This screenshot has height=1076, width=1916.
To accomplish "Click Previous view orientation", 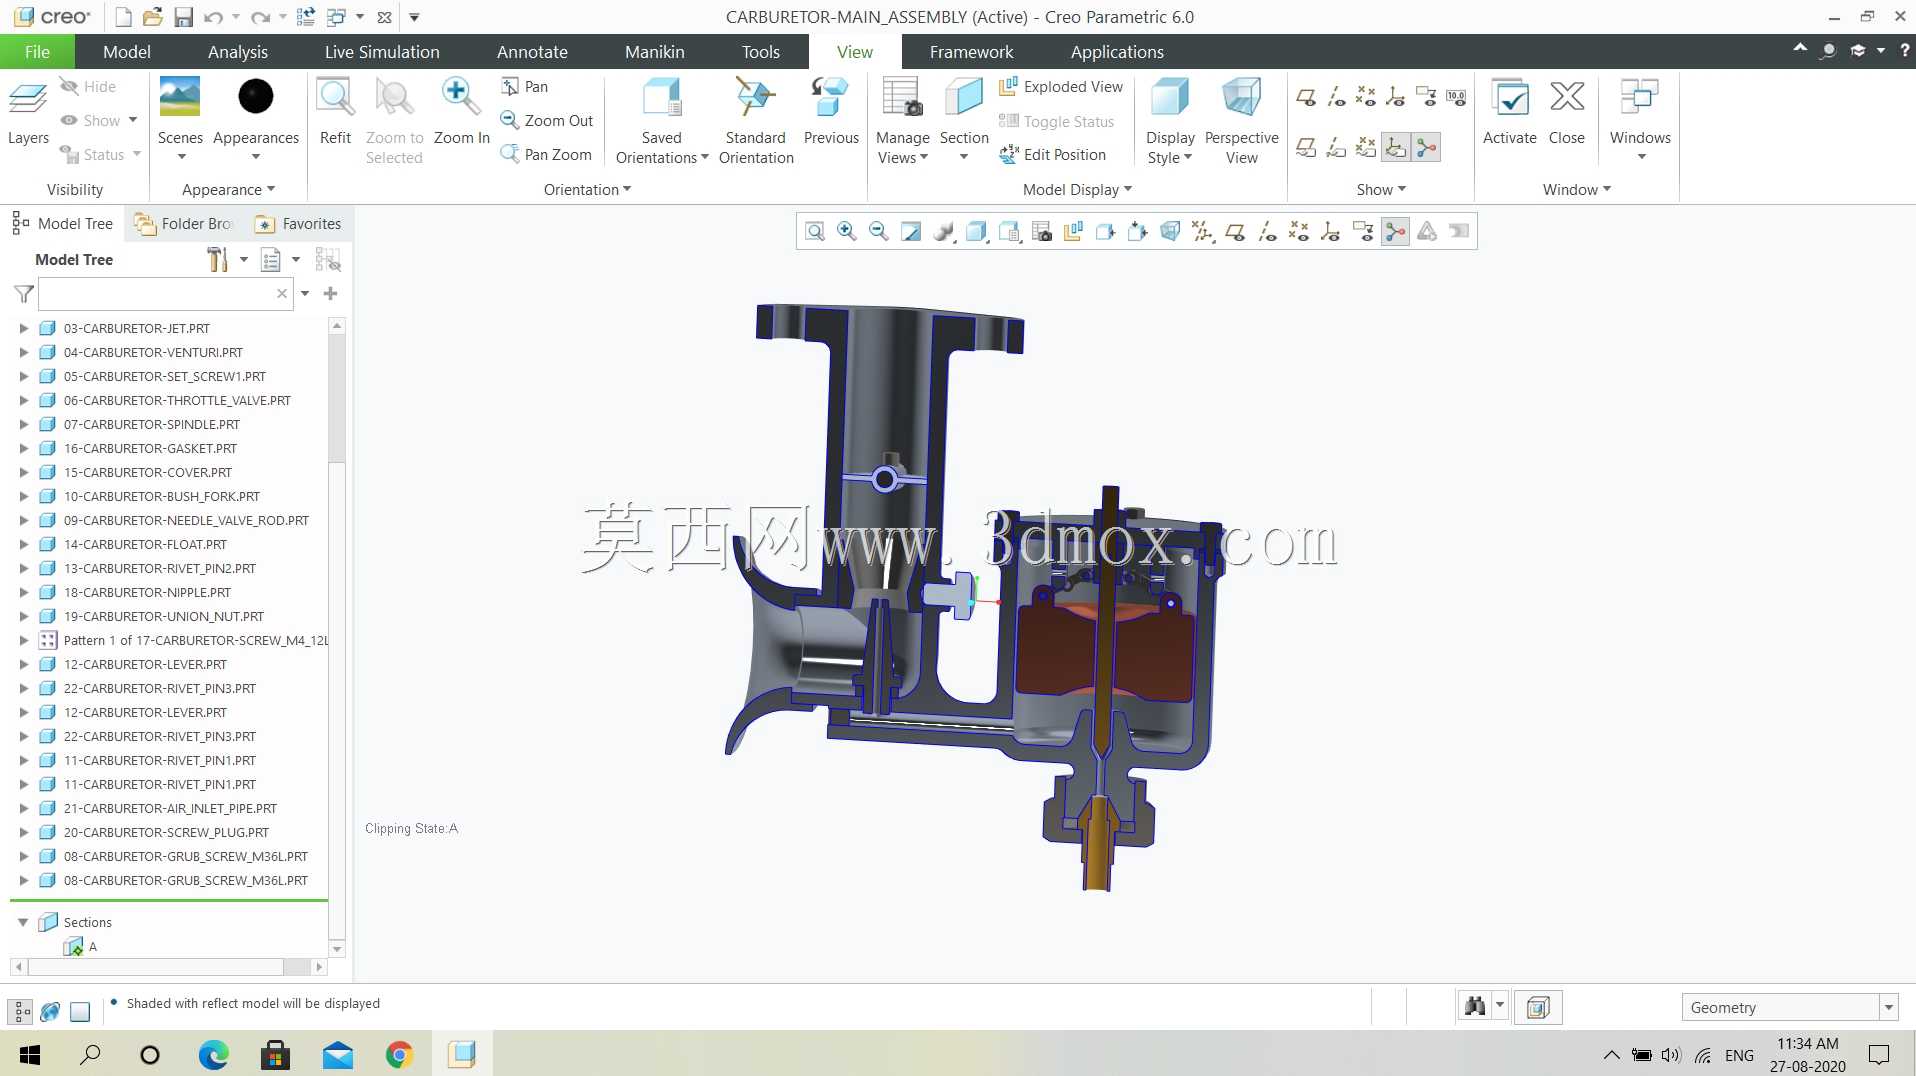I will pos(831,112).
